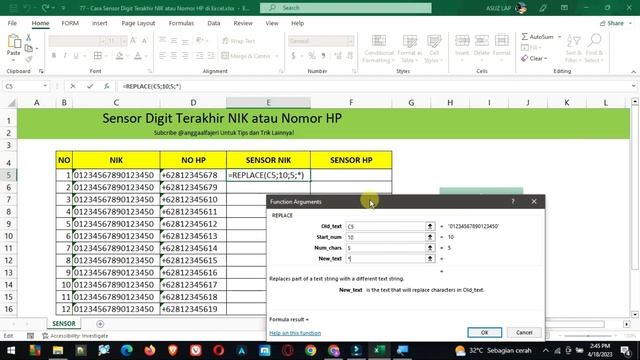Open Microsoft Edge from the taskbar
Screen dimensions: 640x360
(x=127, y=351)
